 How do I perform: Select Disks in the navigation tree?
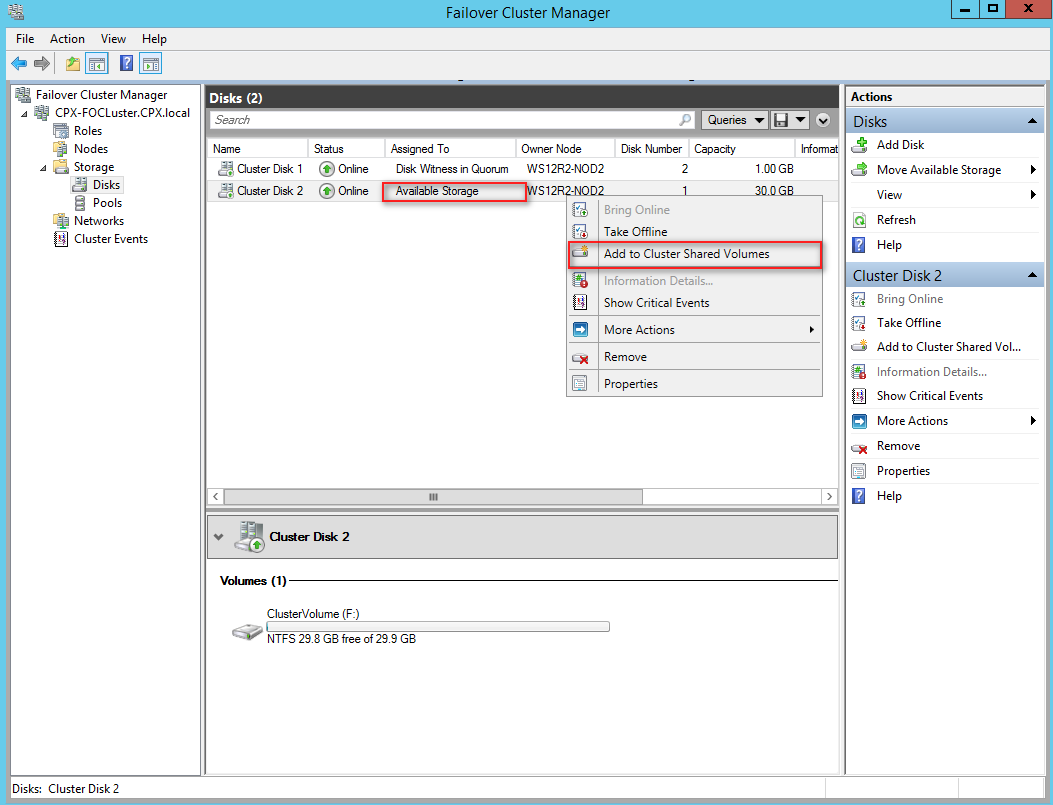click(x=106, y=185)
